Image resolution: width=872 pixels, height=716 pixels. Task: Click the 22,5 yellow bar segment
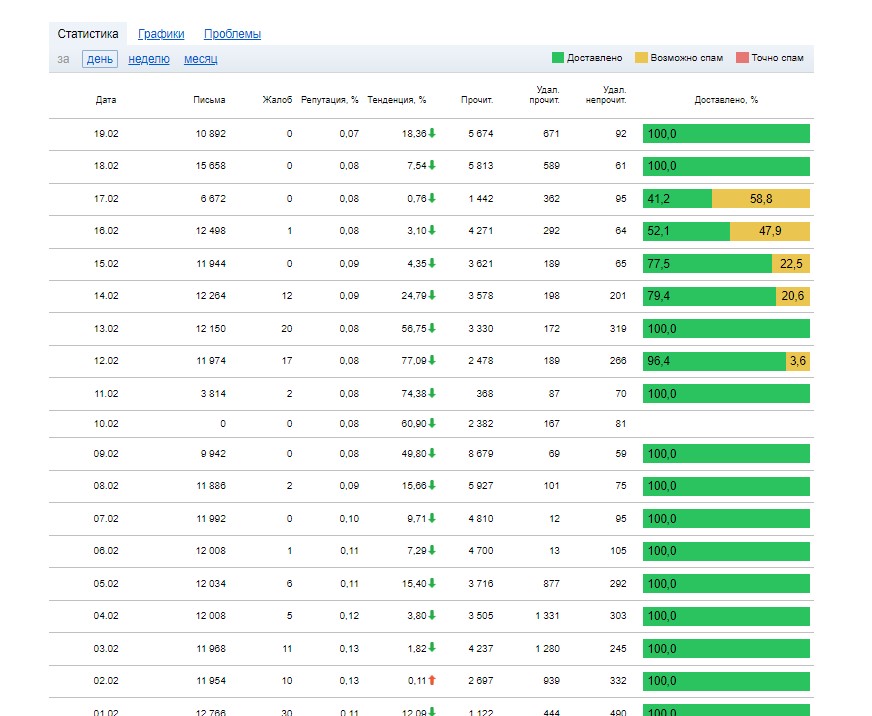[x=791, y=264]
